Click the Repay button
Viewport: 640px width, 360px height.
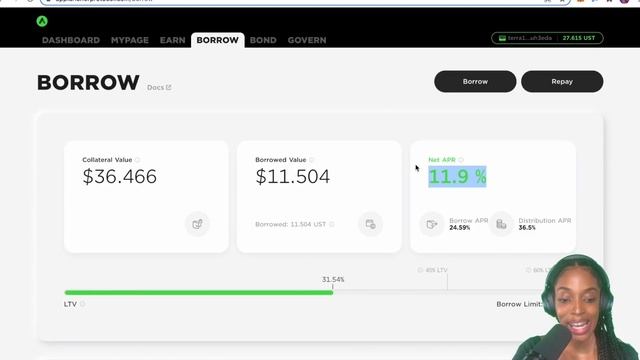pyautogui.click(x=562, y=81)
